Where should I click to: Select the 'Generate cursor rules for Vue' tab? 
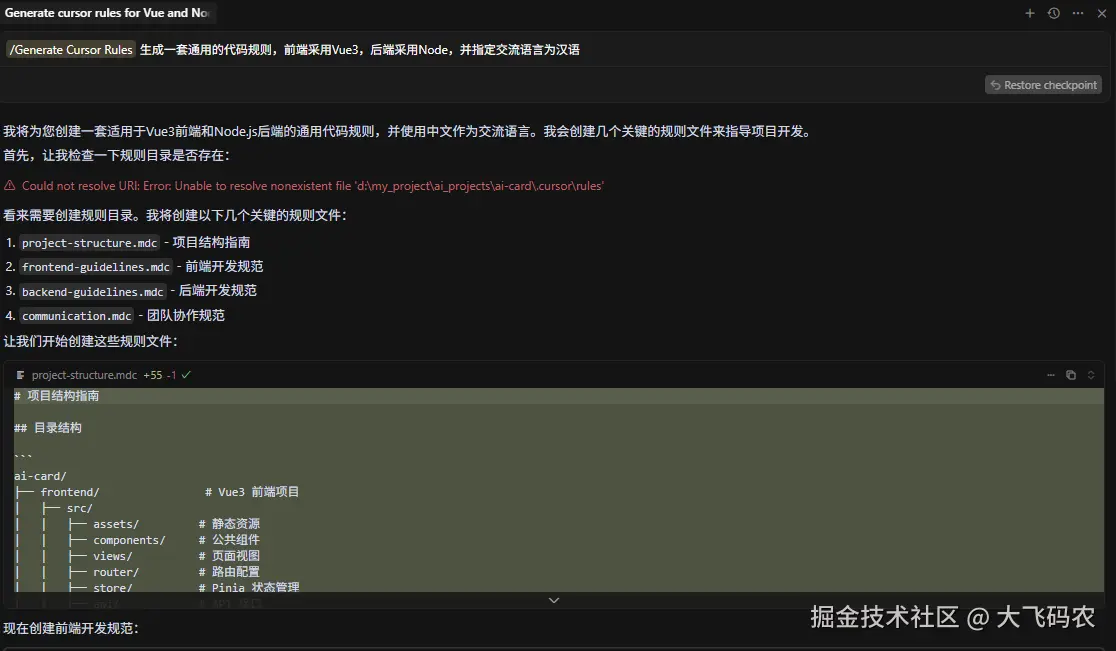(107, 13)
